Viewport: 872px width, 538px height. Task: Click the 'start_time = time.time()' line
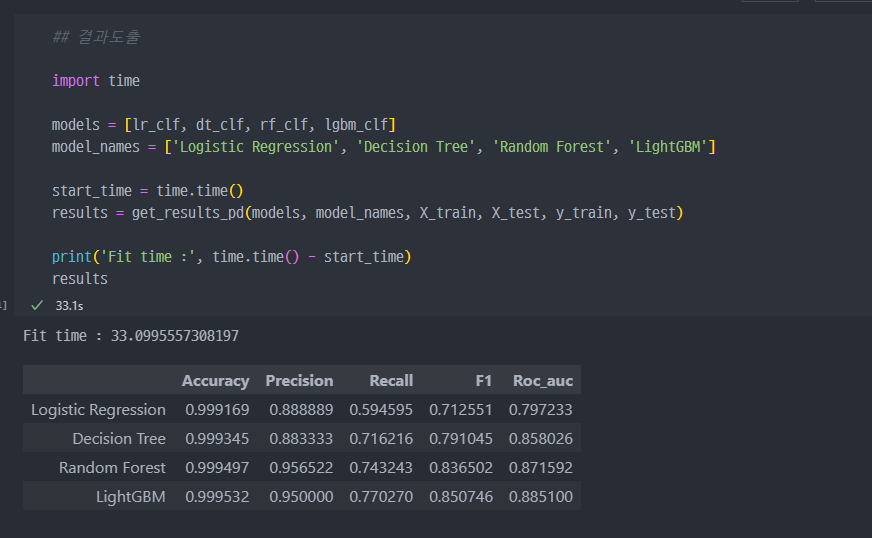pos(147,191)
